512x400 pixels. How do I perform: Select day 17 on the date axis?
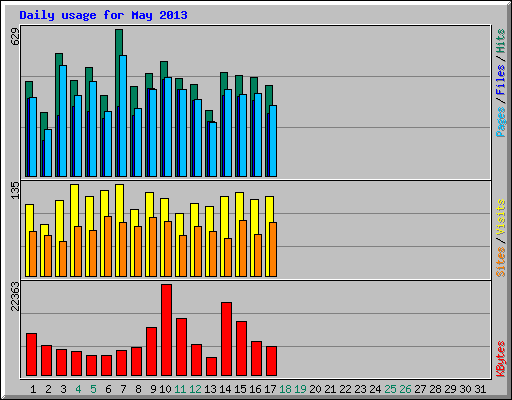(270, 389)
